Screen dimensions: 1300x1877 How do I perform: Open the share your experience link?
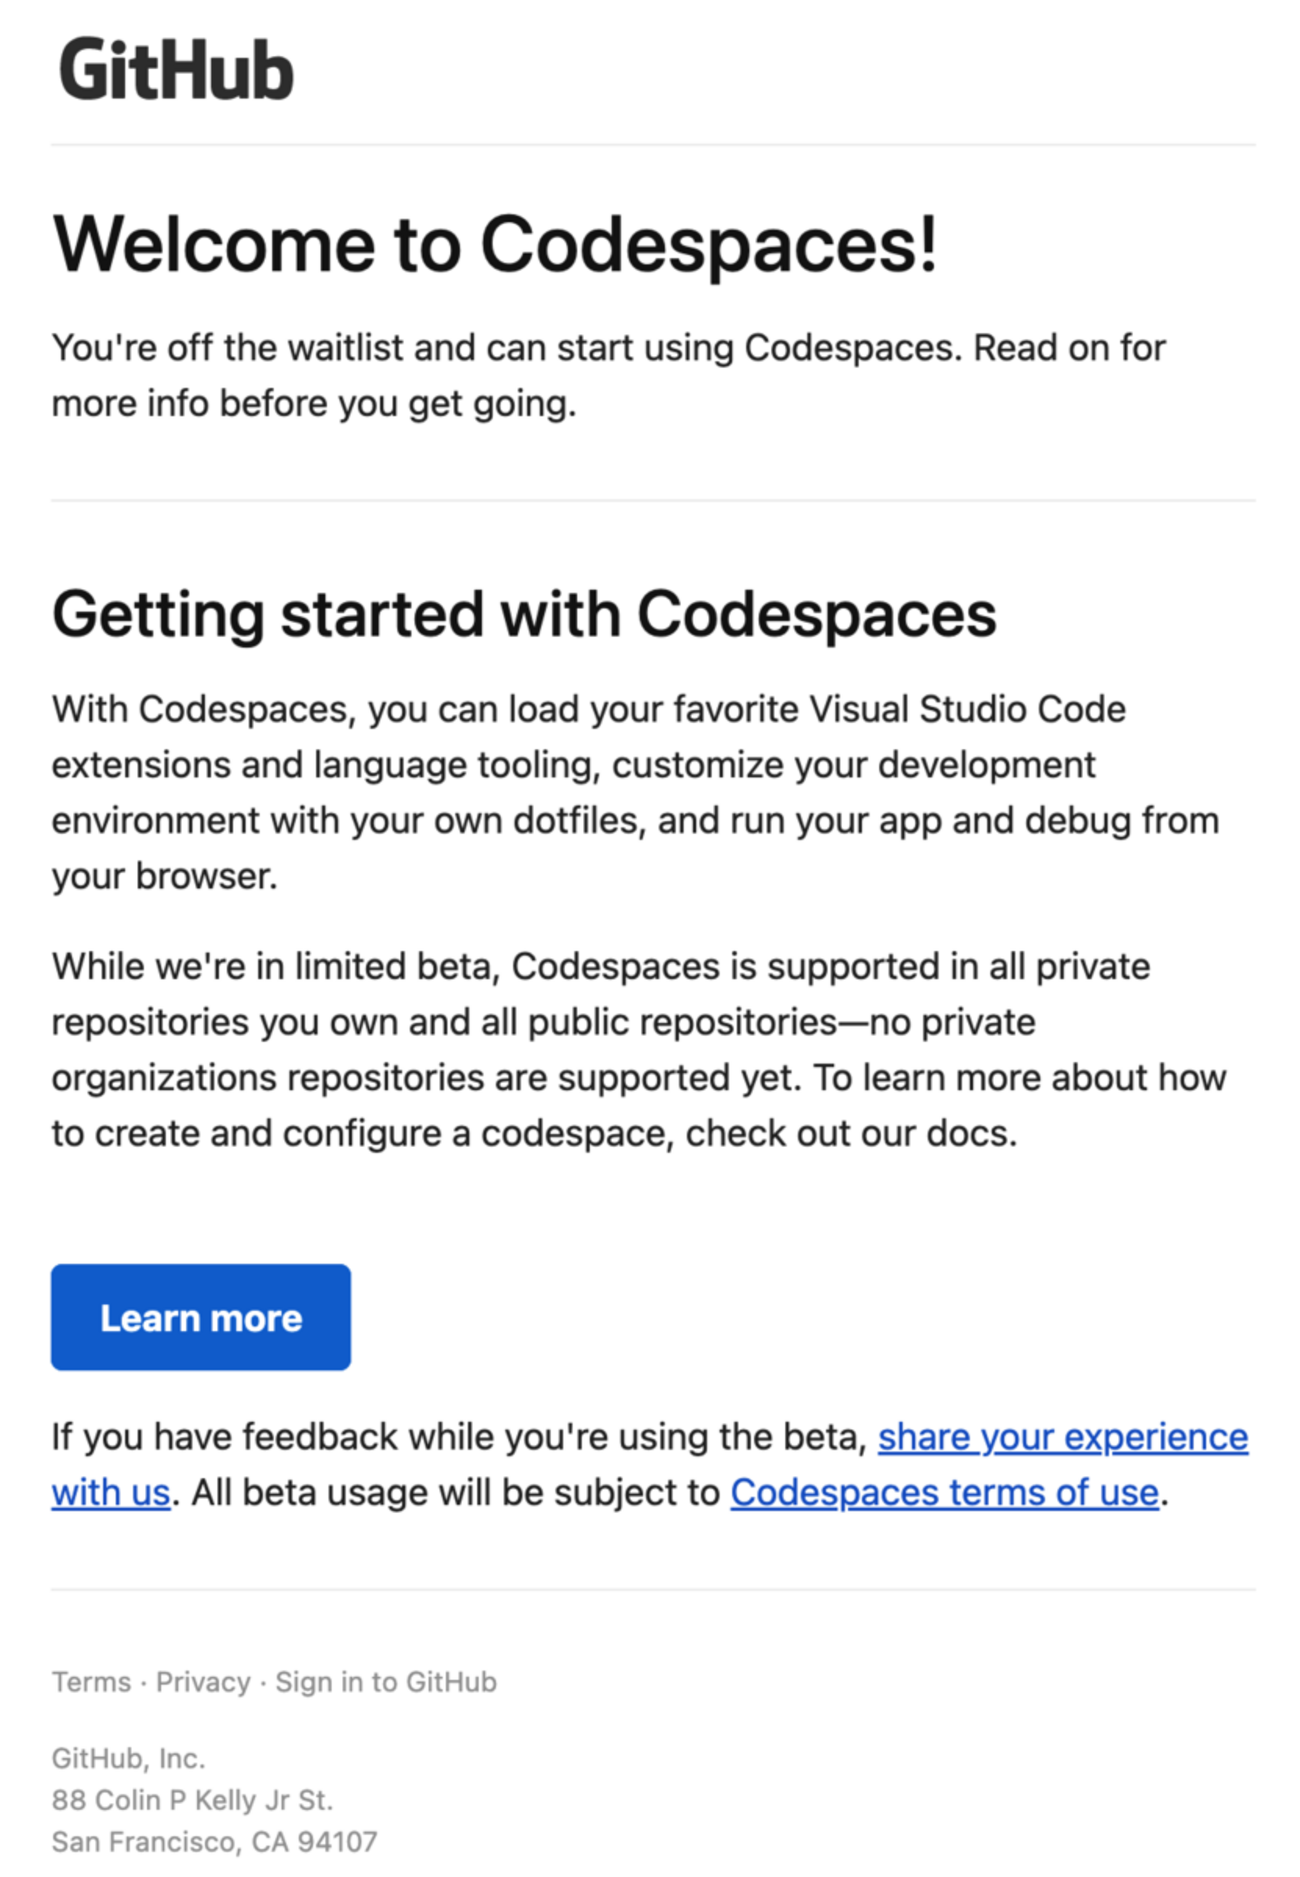1062,1437
